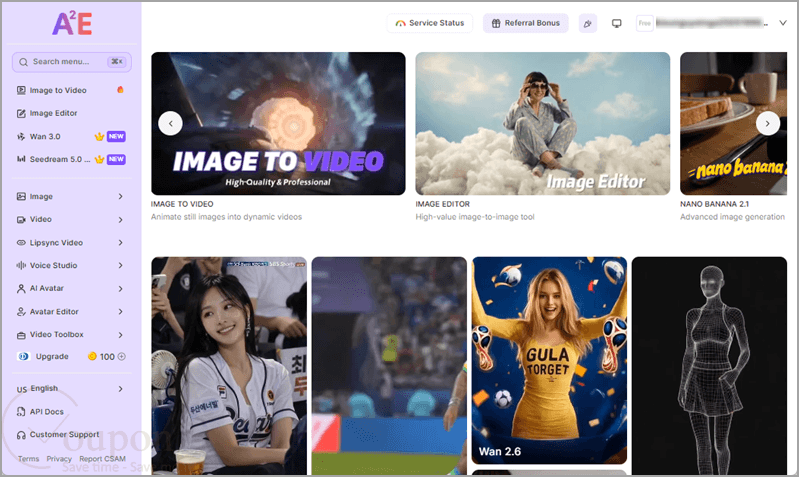The image size is (799, 477).
Task: Click the NEW badge beside Wan 3.0
Action: [116, 137]
